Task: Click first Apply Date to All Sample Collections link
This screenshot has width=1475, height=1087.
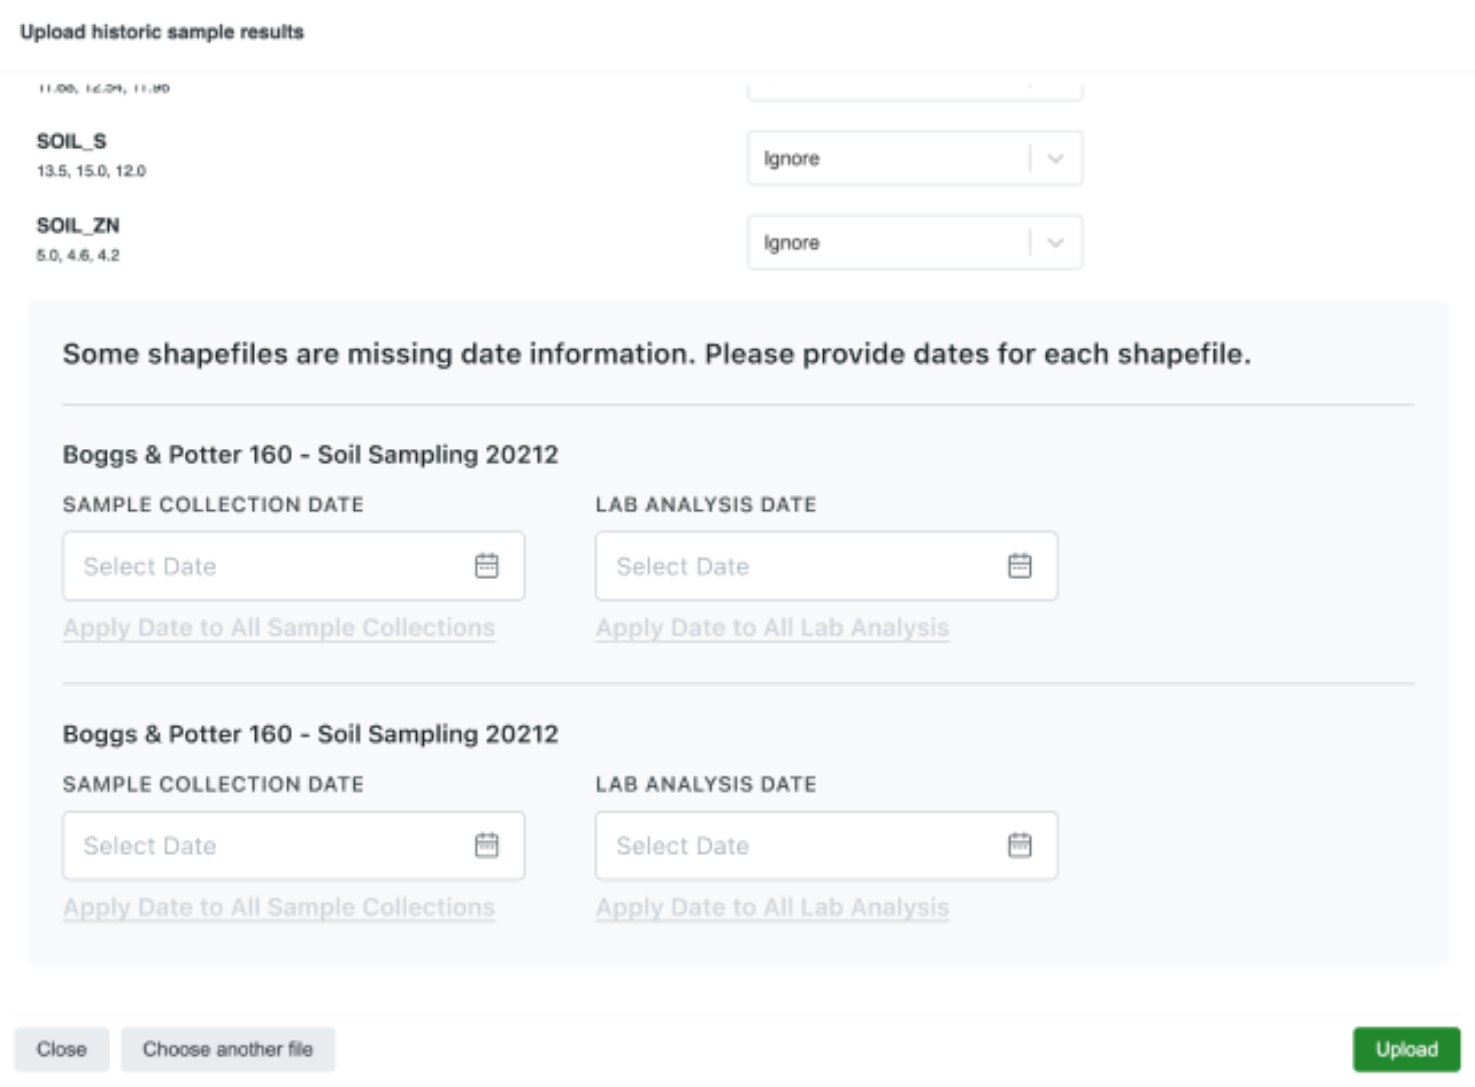Action: 279,627
